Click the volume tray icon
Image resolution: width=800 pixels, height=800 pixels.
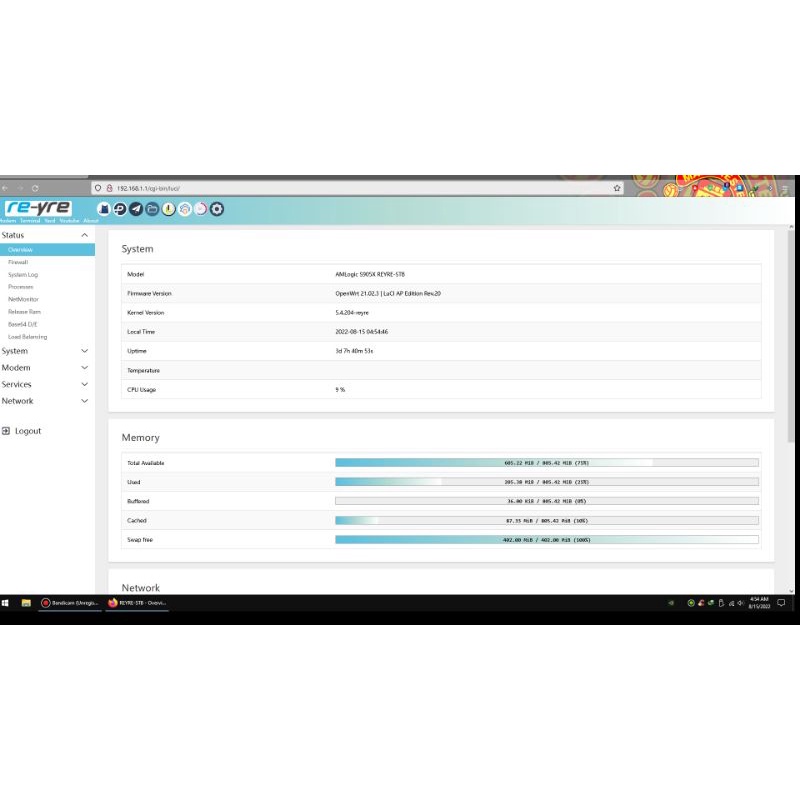pyautogui.click(x=741, y=603)
